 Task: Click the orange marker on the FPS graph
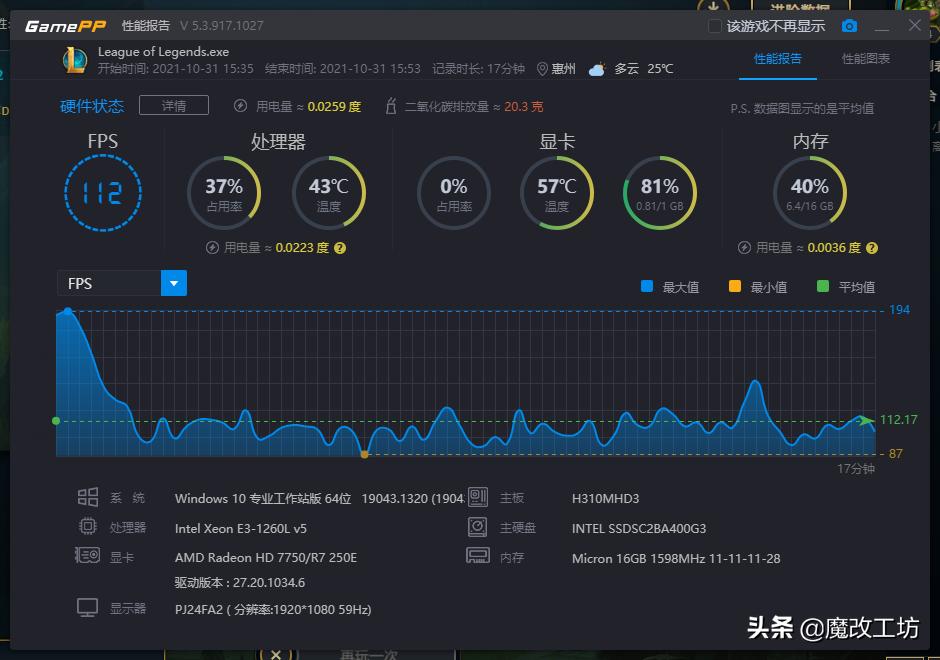(364, 453)
